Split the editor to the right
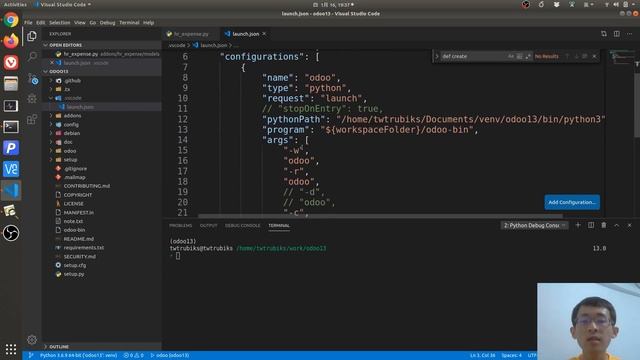 [x=617, y=34]
